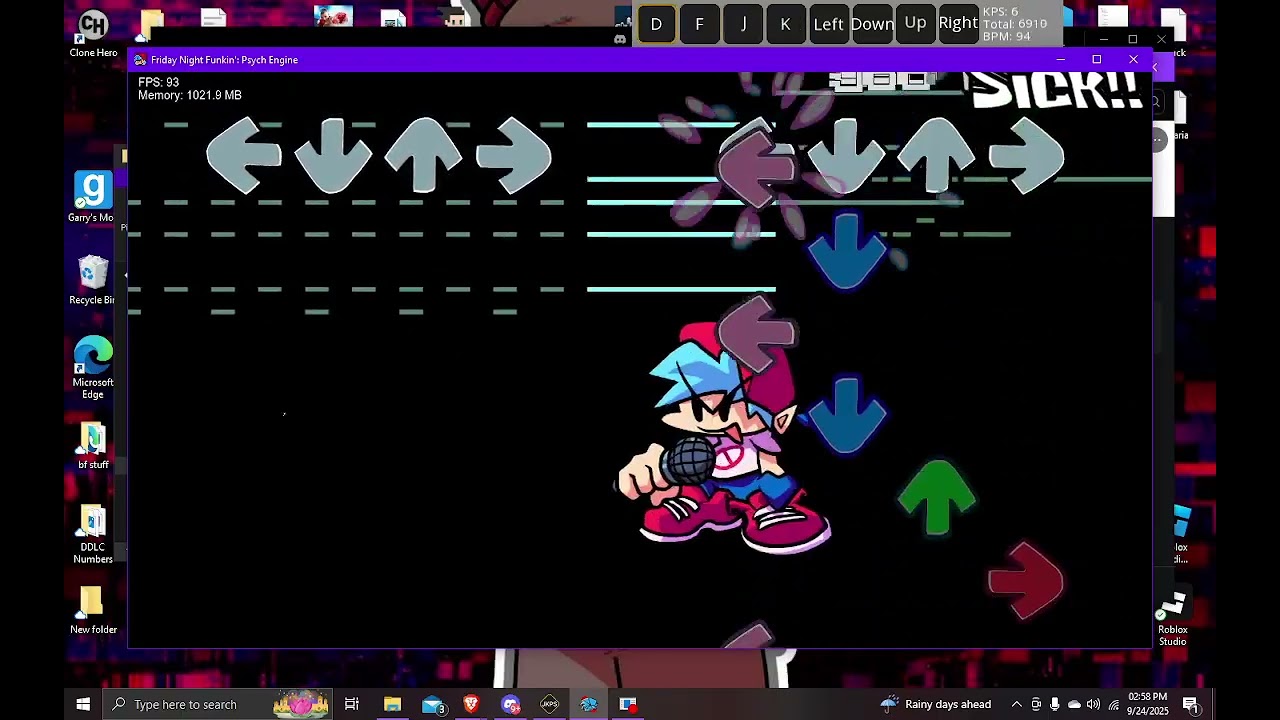The height and width of the screenshot is (720, 1280).
Task: Click the D key in the overlay
Action: pos(656,24)
